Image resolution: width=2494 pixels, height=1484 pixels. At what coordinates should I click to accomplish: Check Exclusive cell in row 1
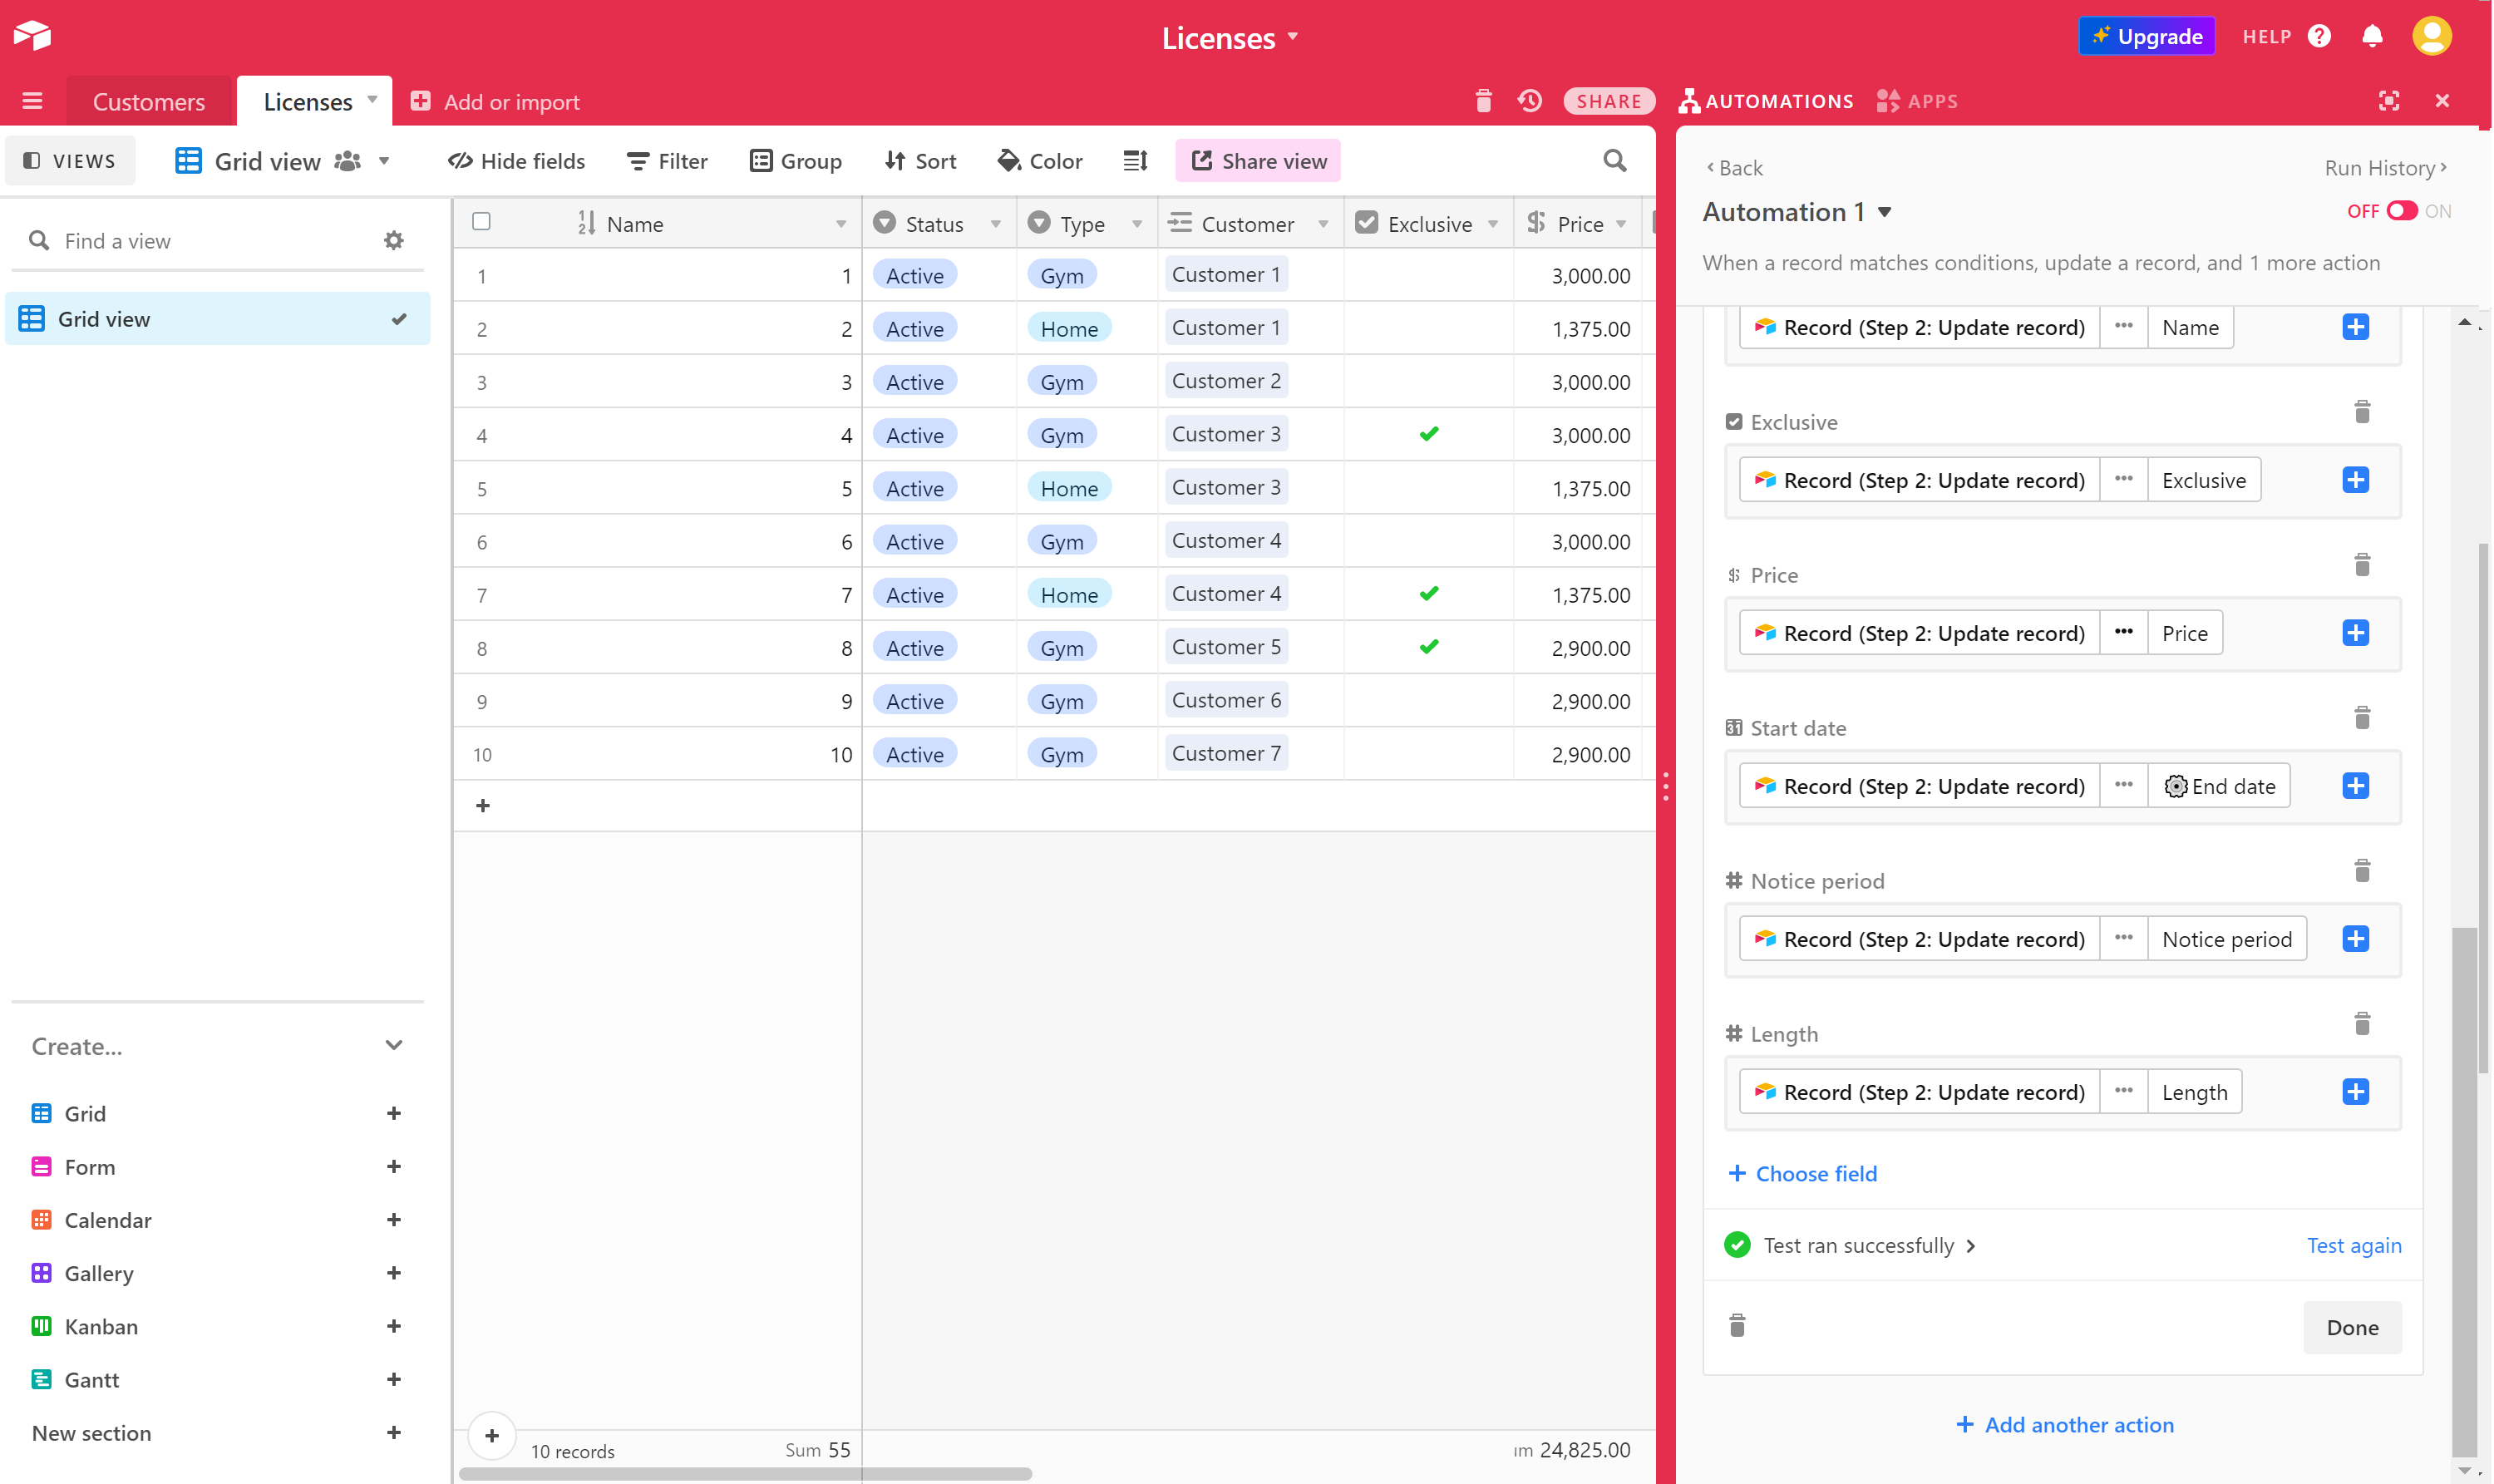[x=1429, y=275]
